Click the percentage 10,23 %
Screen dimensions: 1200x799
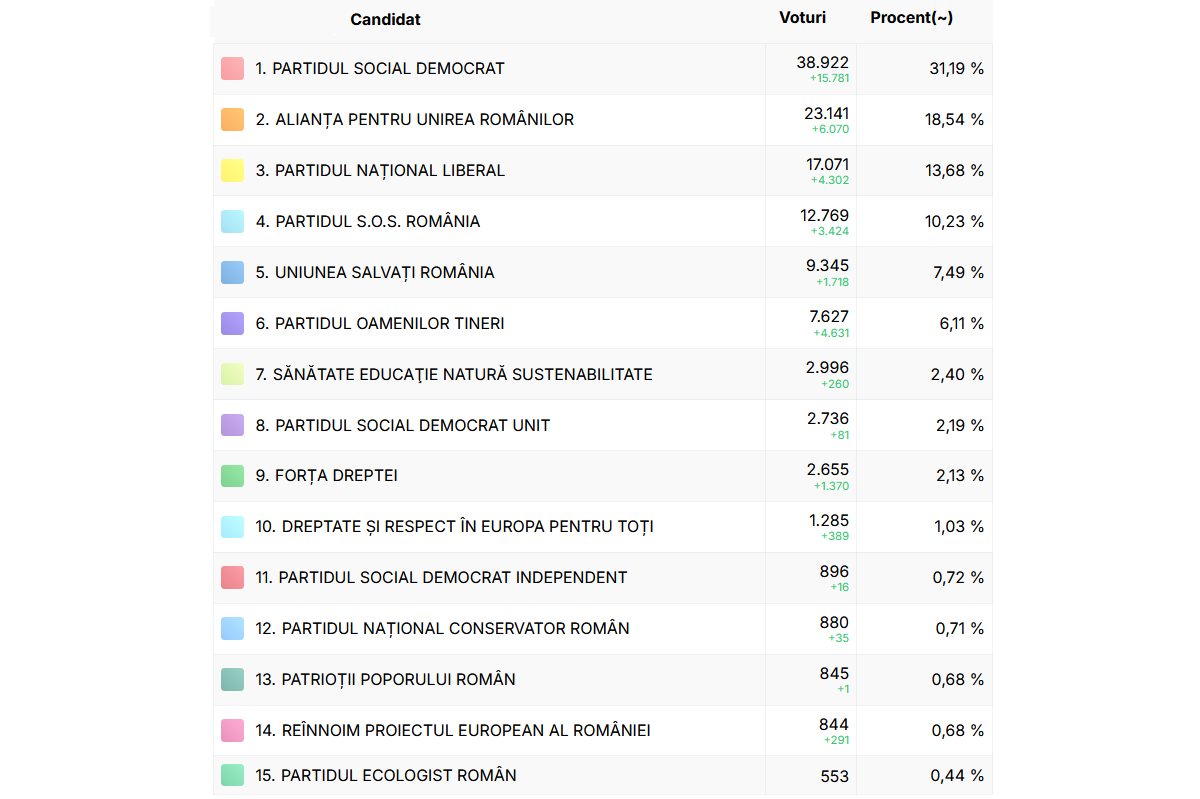(954, 222)
